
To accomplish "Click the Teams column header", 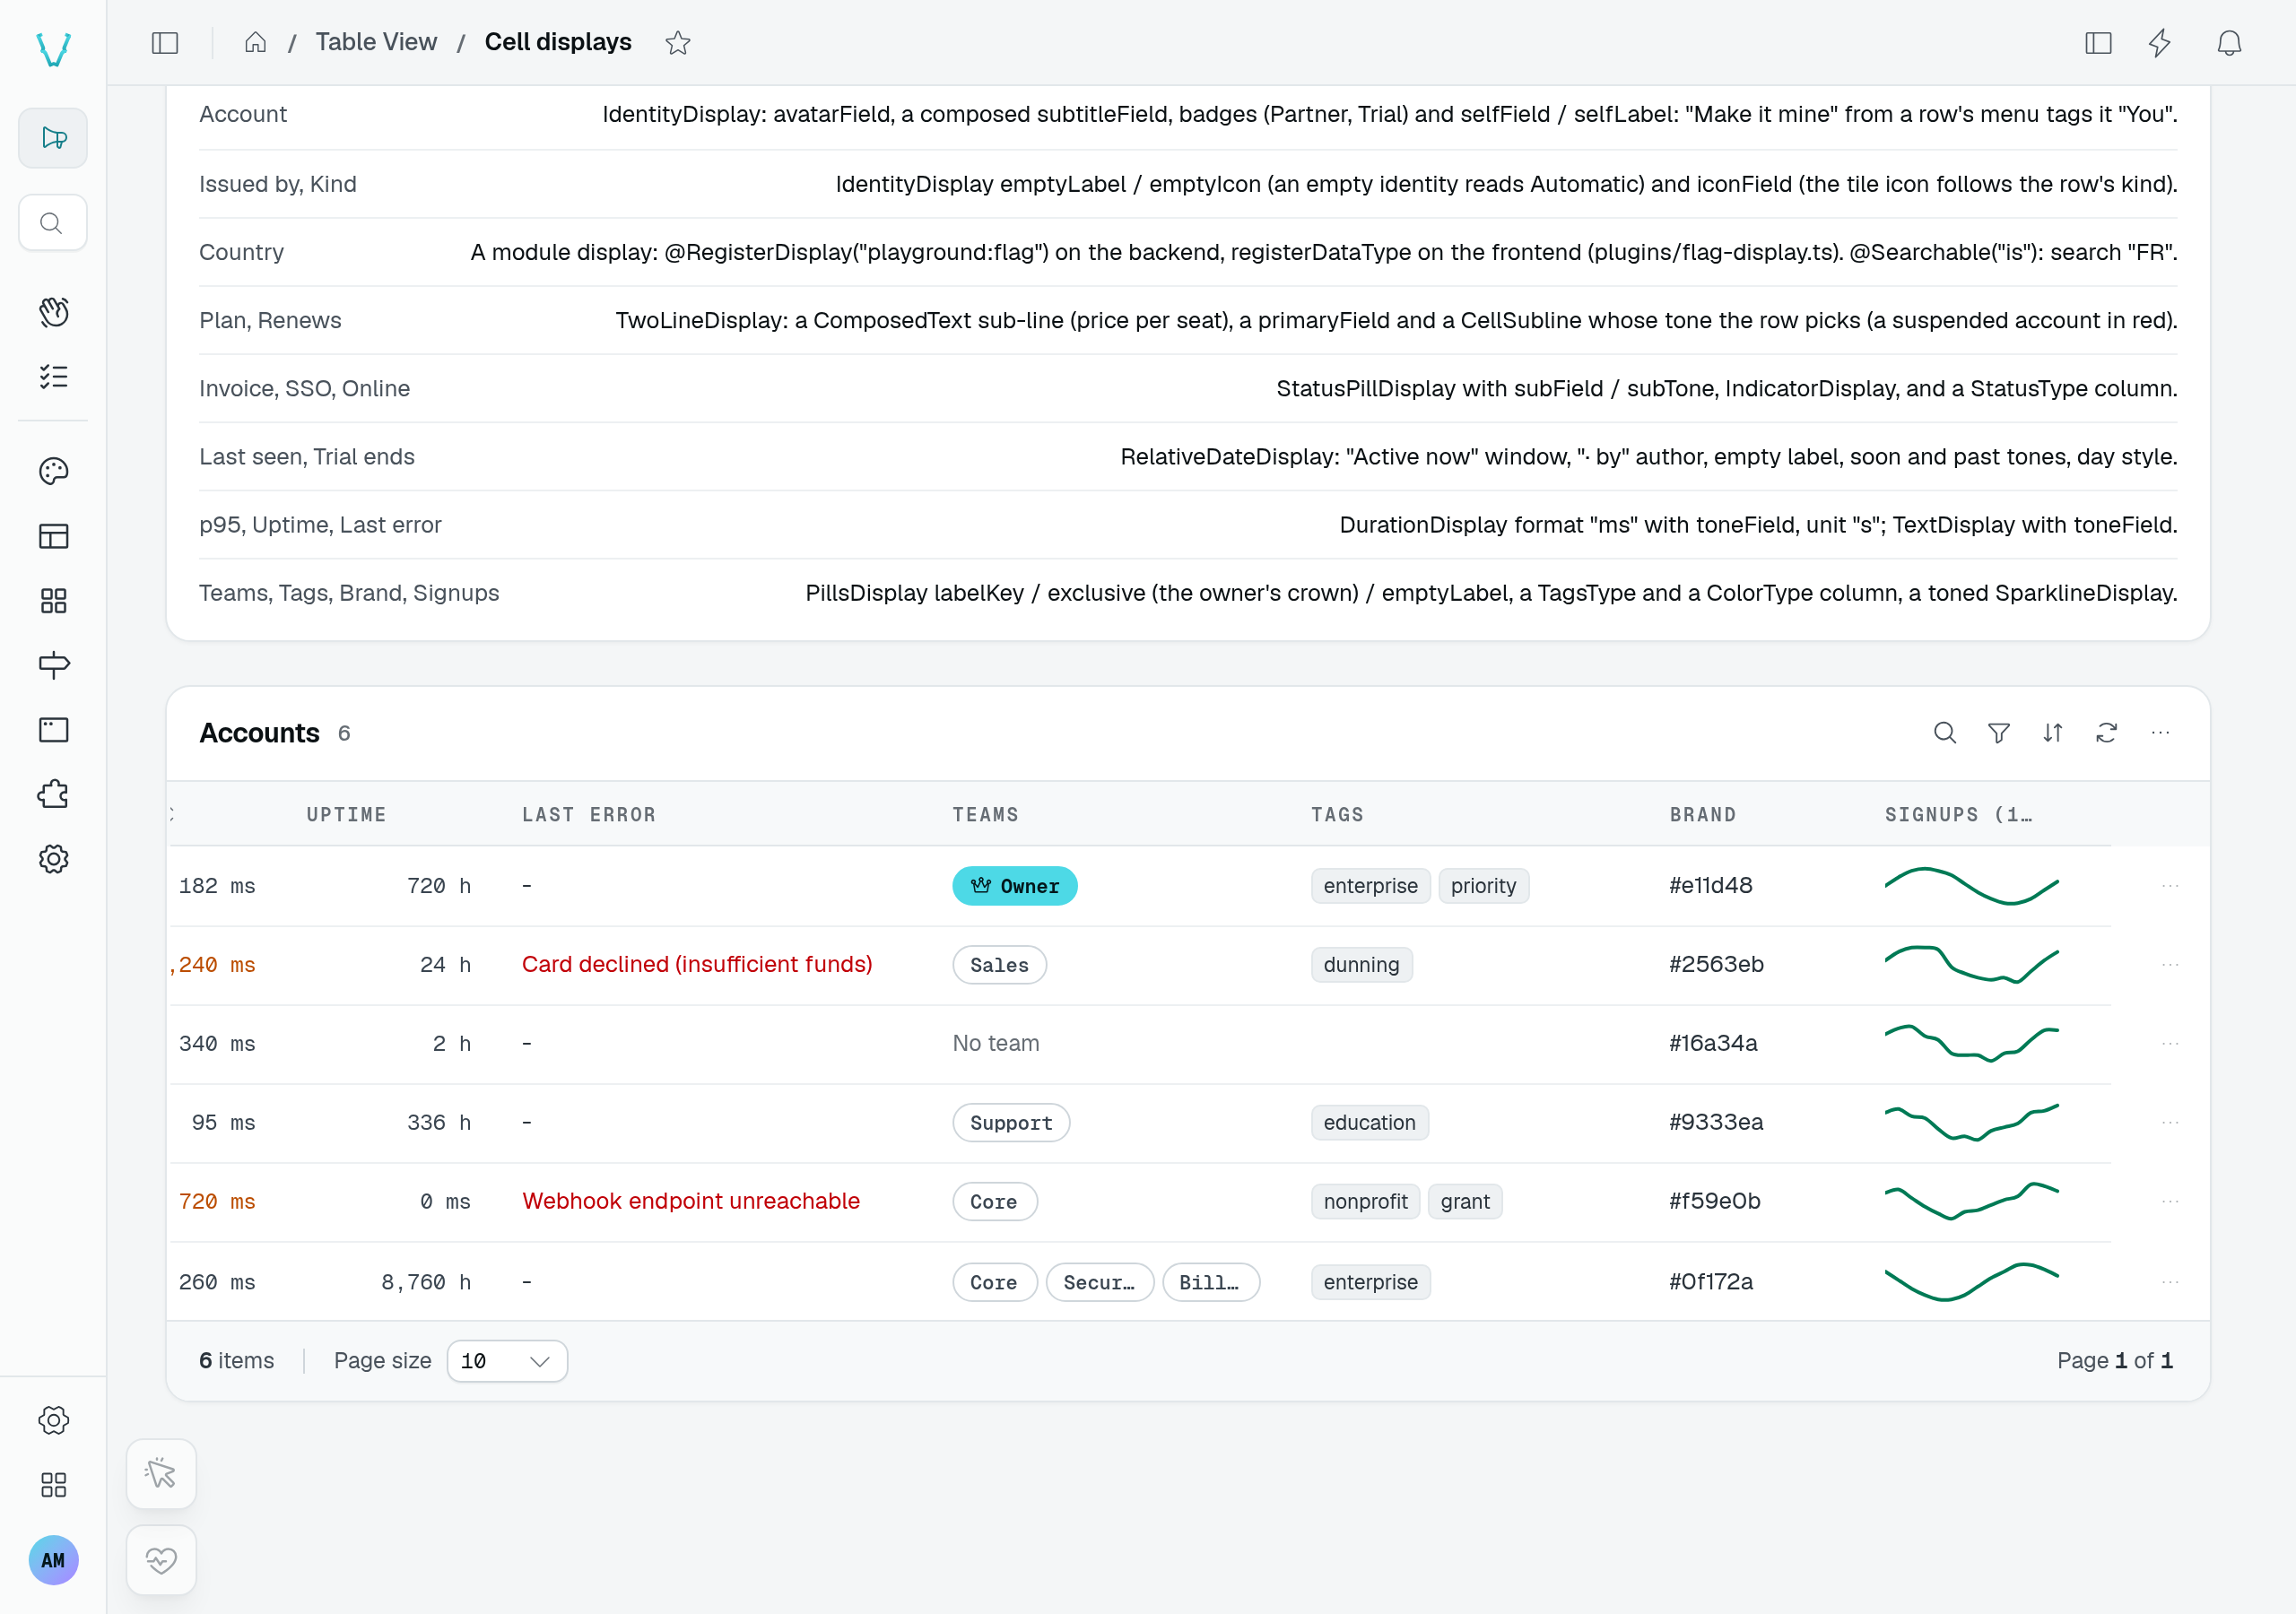I will [x=985, y=815].
